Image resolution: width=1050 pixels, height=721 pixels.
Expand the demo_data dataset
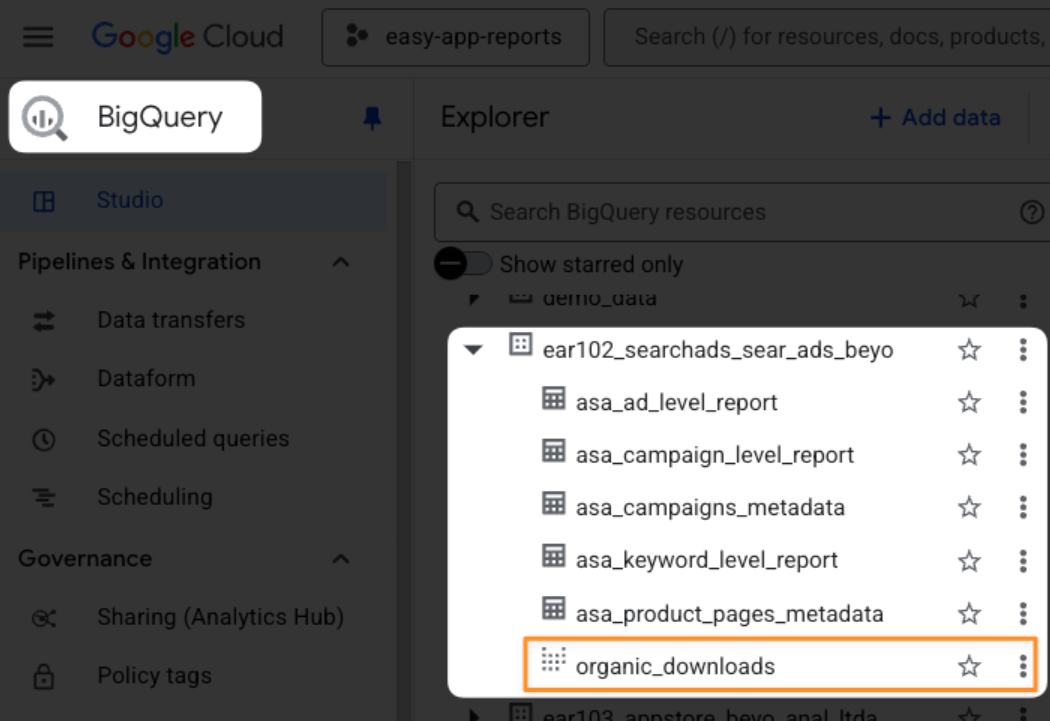tap(474, 299)
